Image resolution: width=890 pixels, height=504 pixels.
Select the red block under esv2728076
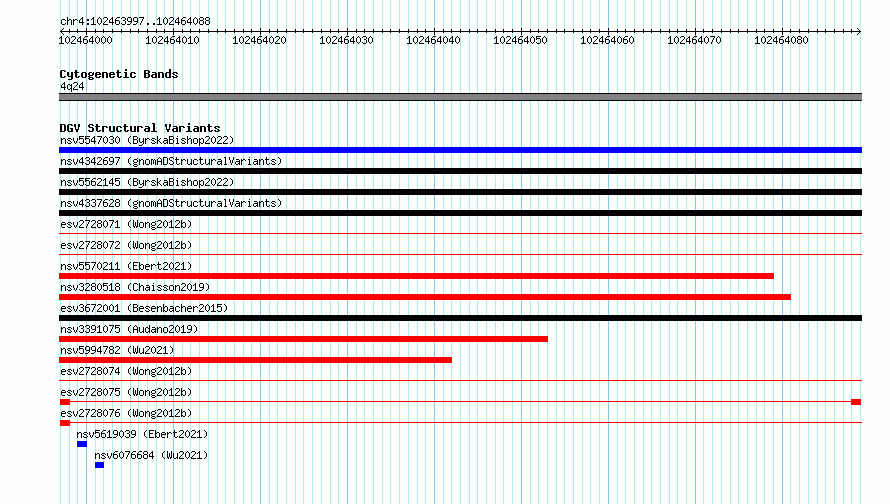coord(65,423)
